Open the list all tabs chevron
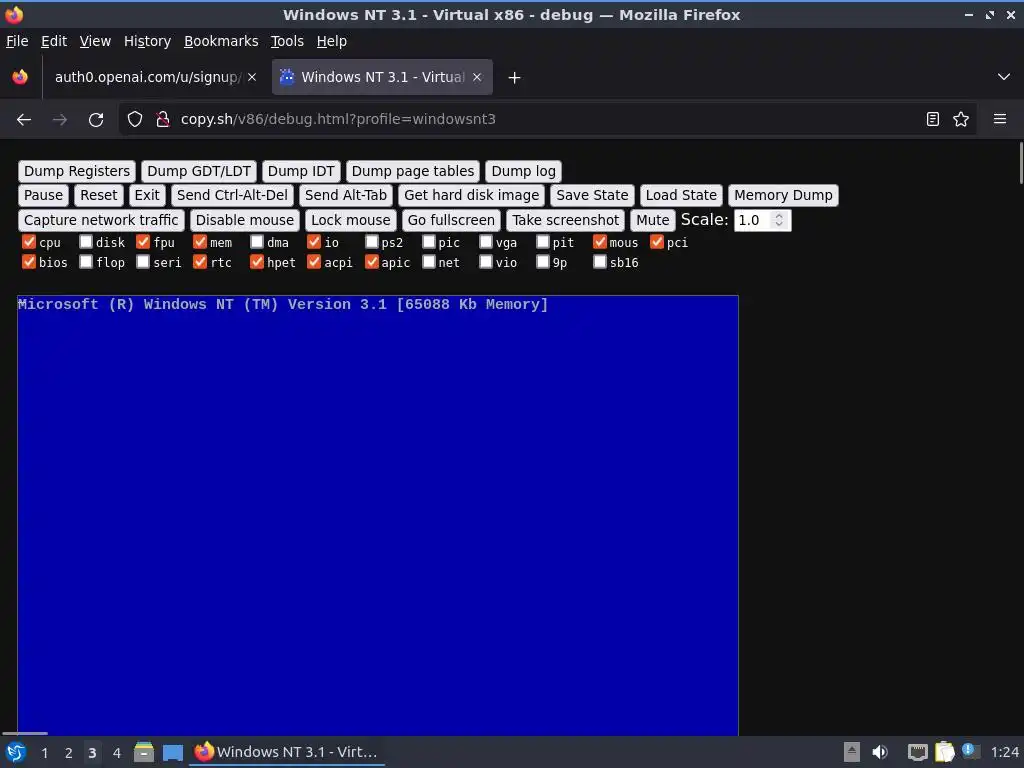The image size is (1024, 768). click(1004, 77)
